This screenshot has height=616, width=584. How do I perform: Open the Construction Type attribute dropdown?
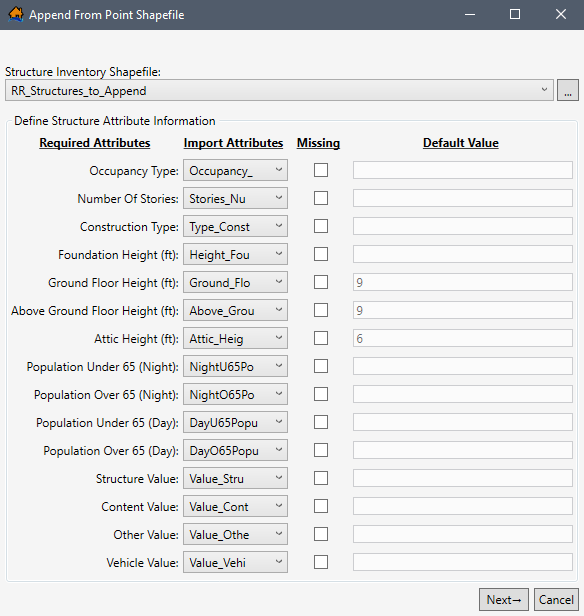[235, 226]
